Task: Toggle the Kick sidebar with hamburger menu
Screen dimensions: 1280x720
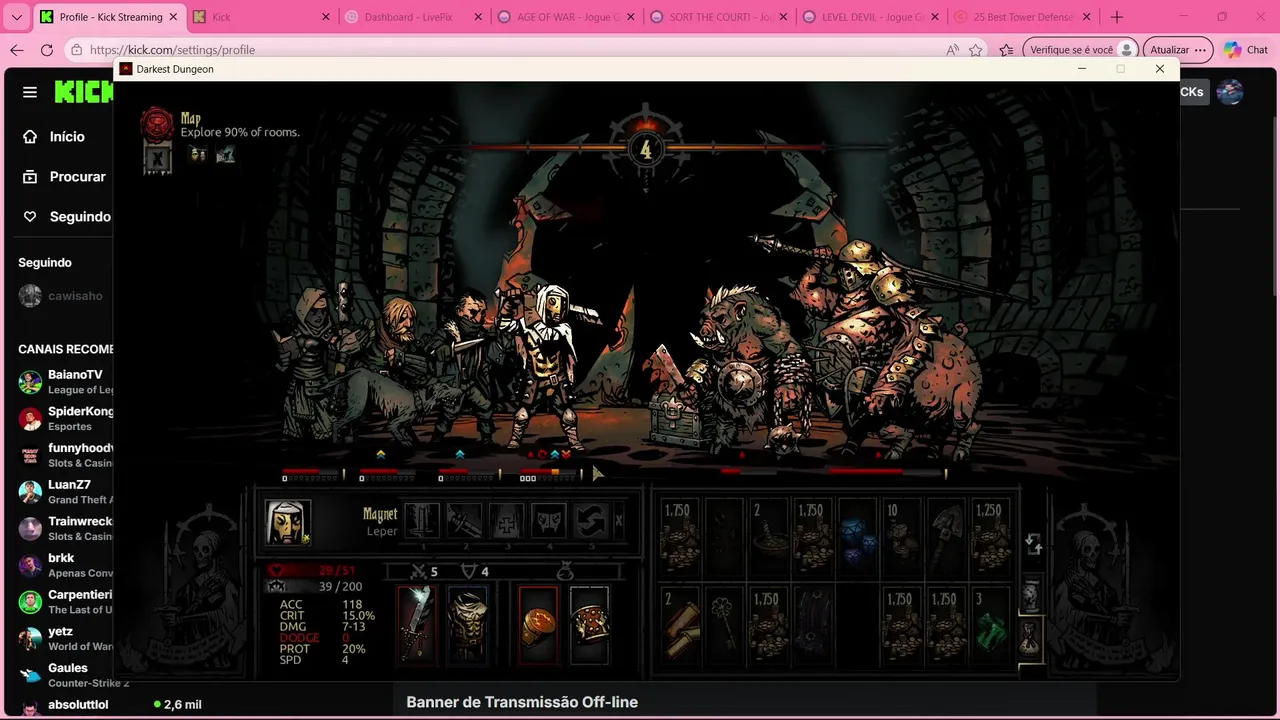Action: (x=30, y=92)
